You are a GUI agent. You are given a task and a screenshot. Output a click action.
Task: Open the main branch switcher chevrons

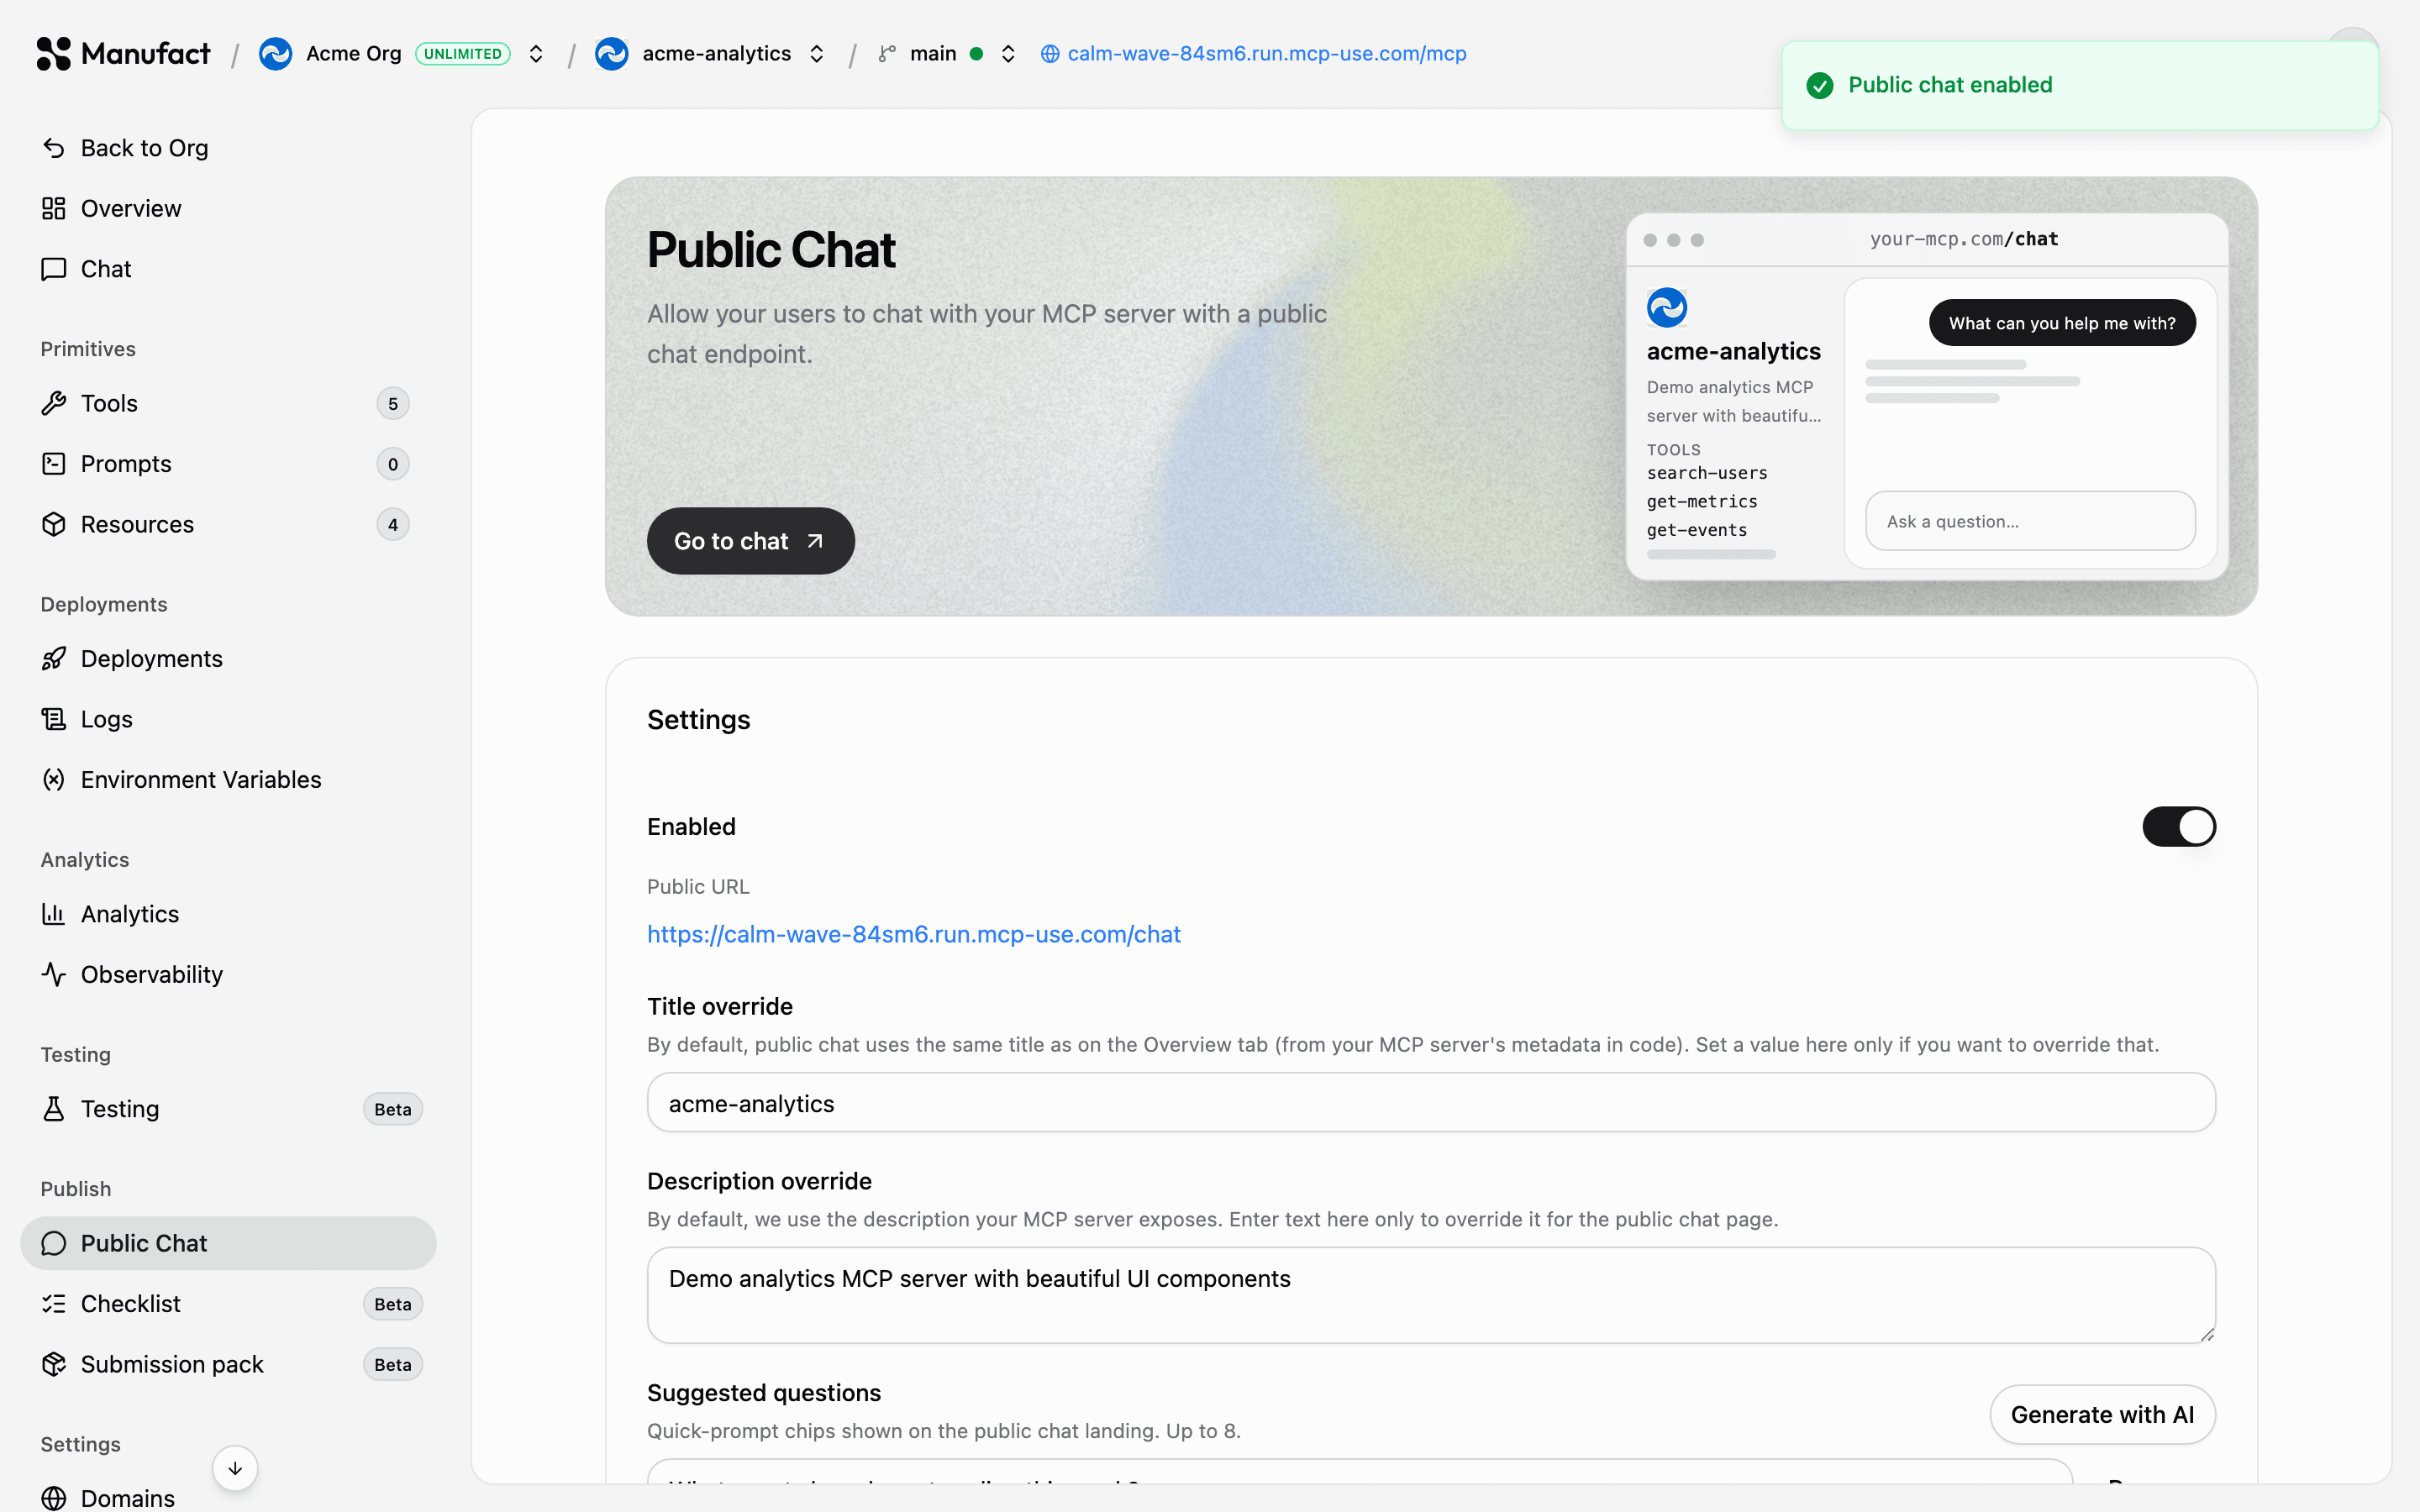point(1008,54)
